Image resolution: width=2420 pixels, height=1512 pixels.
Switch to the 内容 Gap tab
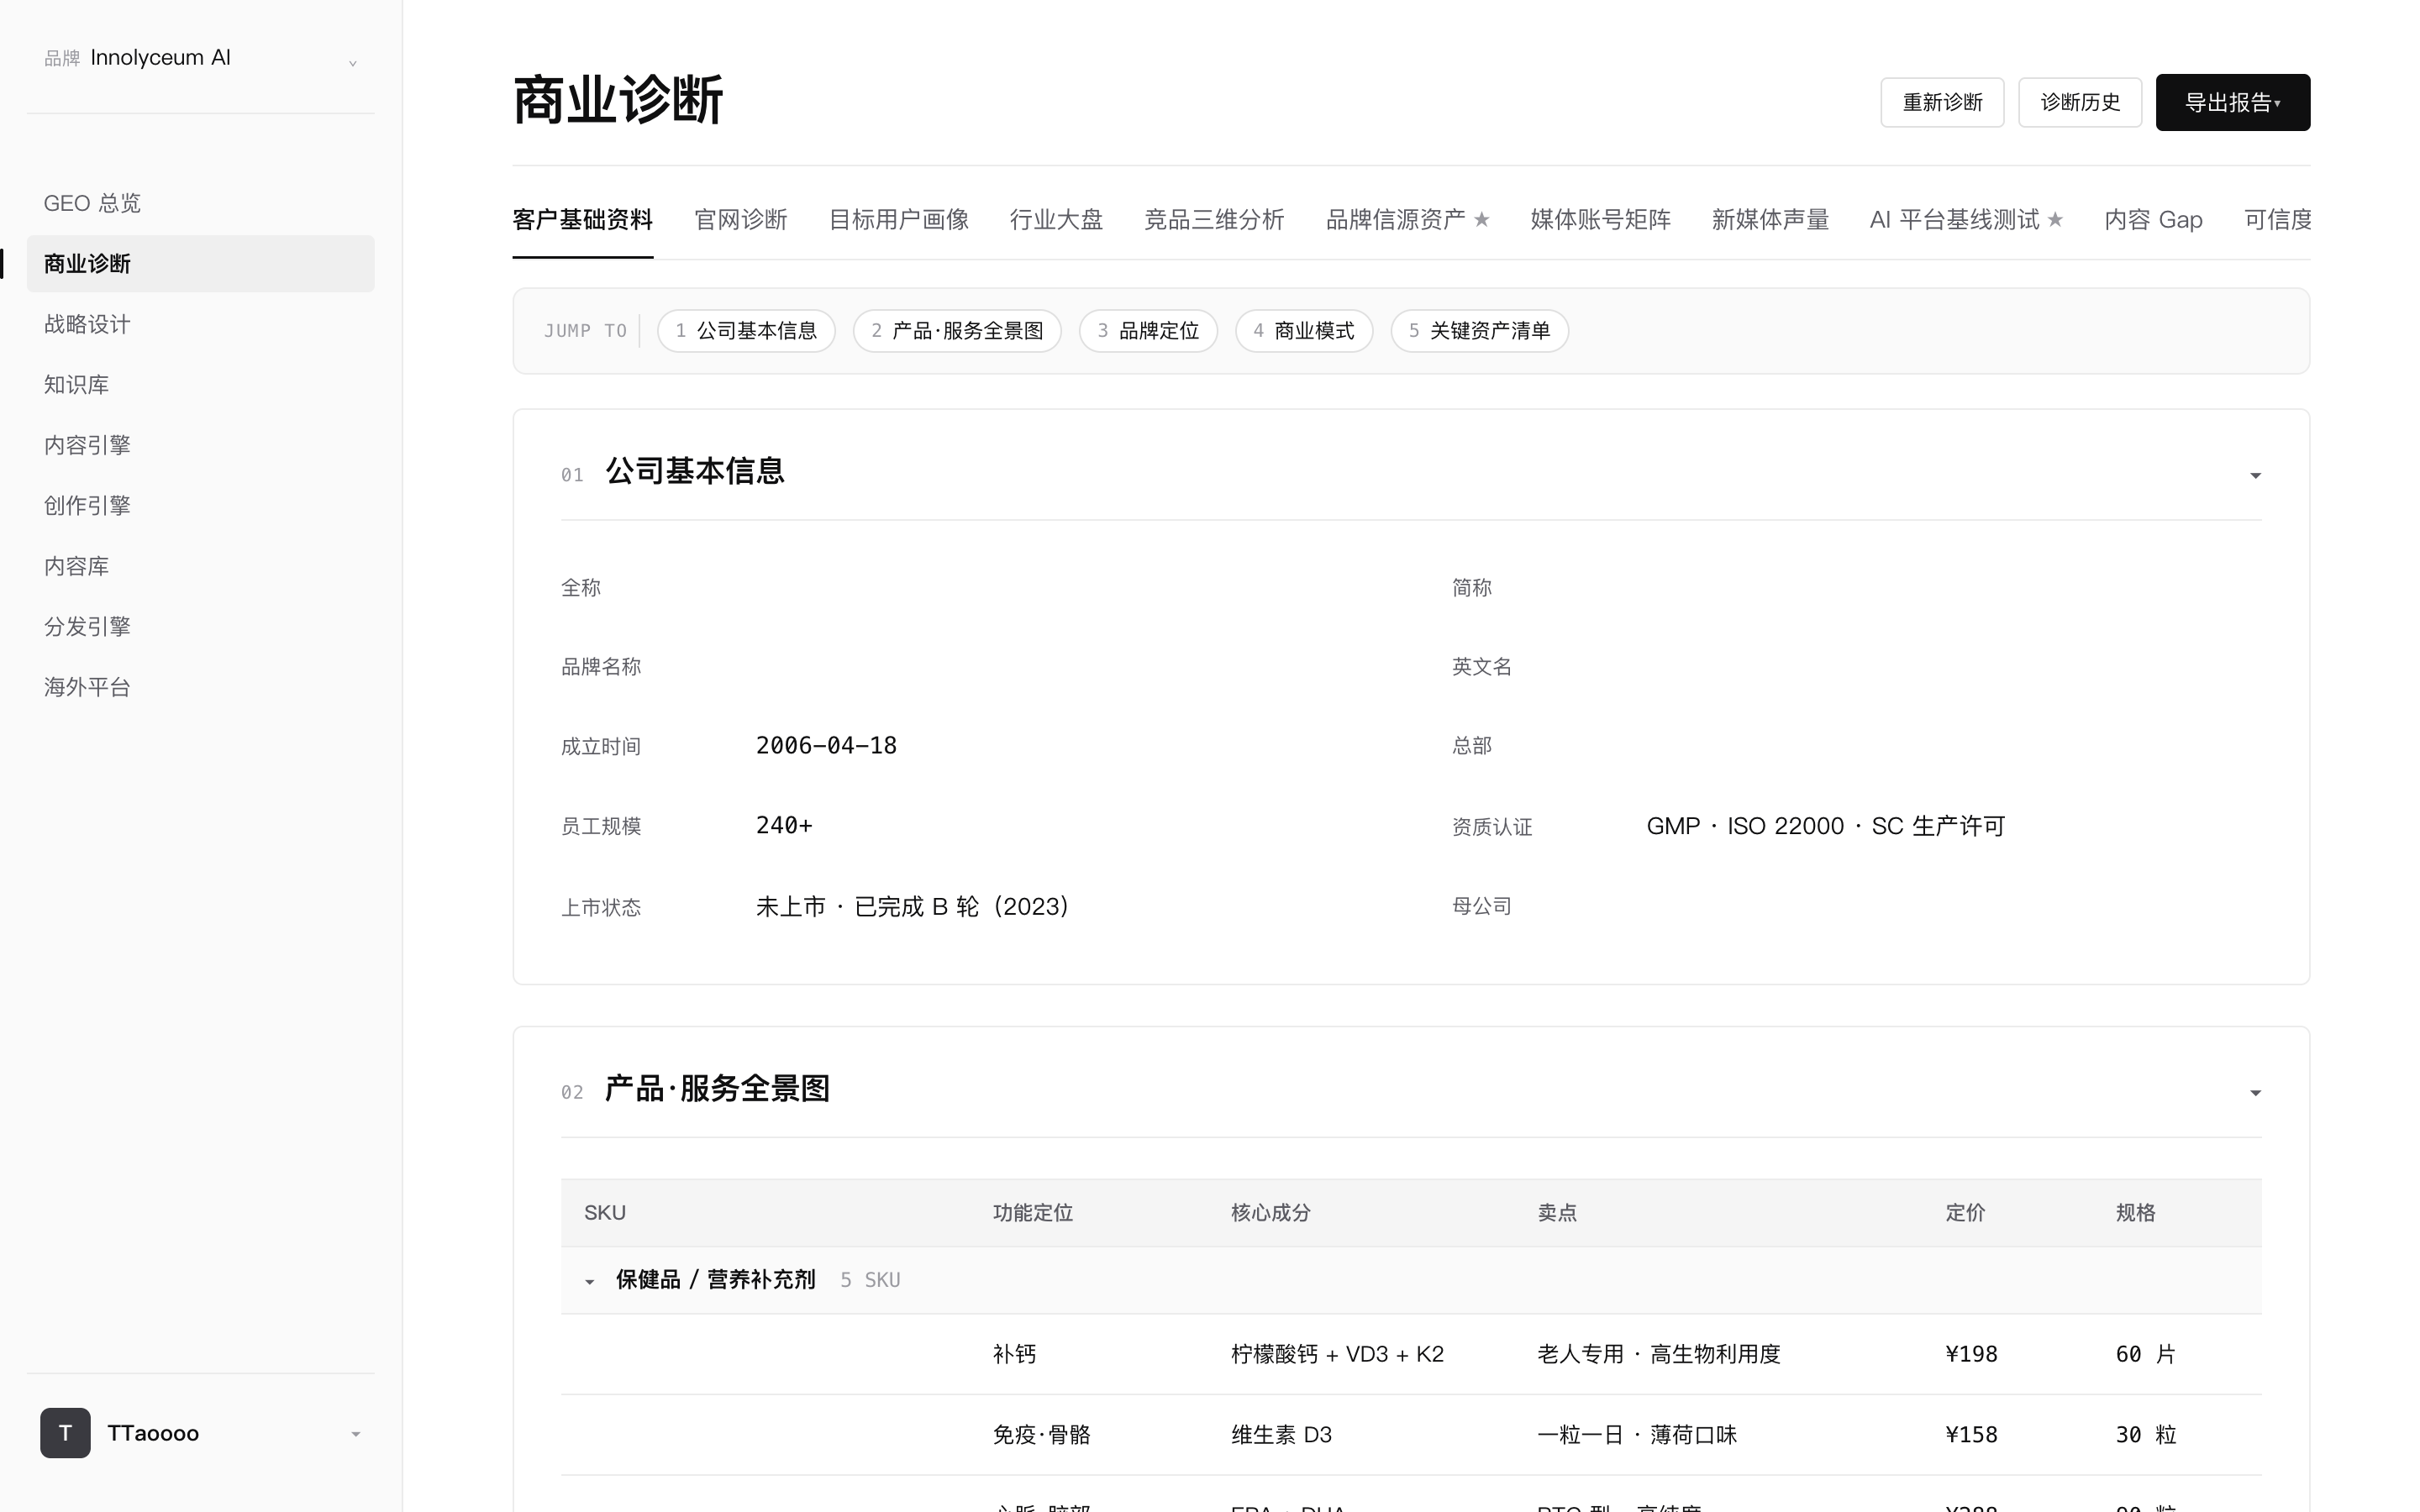2153,220
